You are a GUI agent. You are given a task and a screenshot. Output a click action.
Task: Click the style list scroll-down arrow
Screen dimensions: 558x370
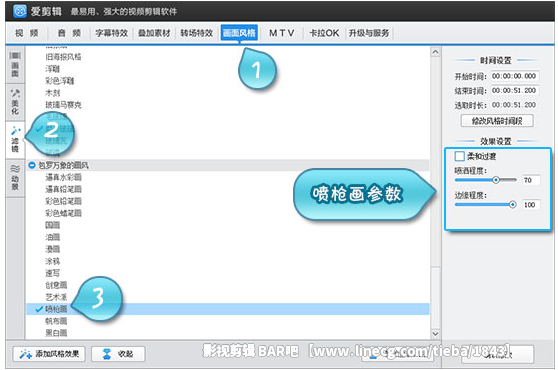(x=435, y=333)
